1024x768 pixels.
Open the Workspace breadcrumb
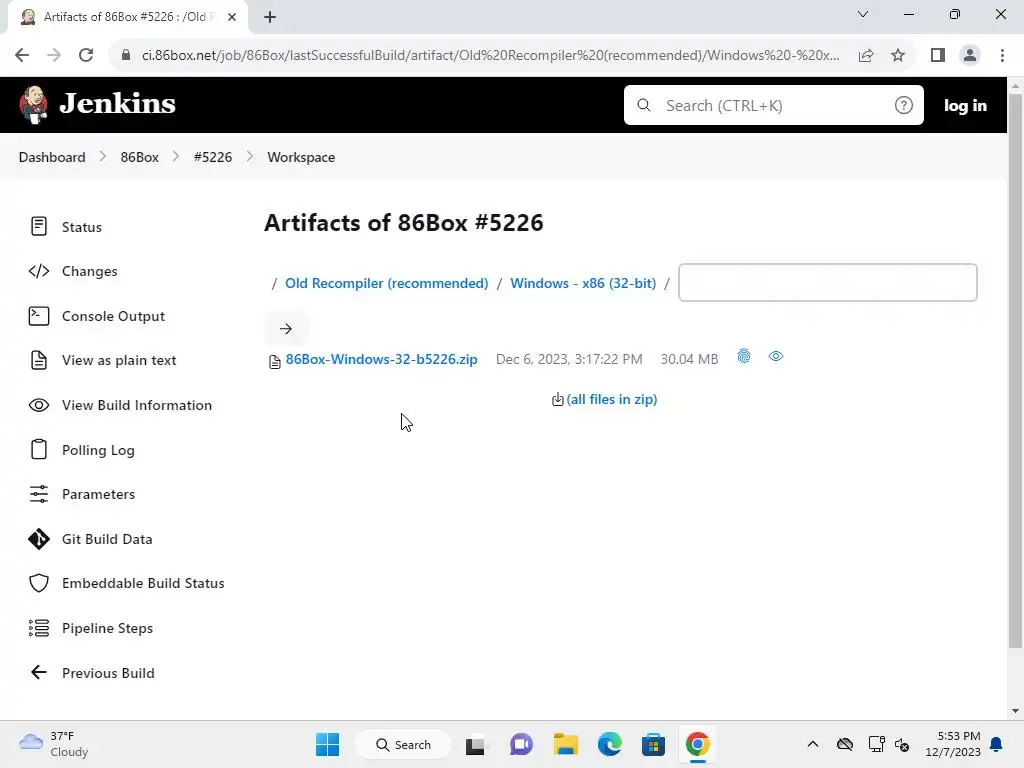click(x=301, y=157)
